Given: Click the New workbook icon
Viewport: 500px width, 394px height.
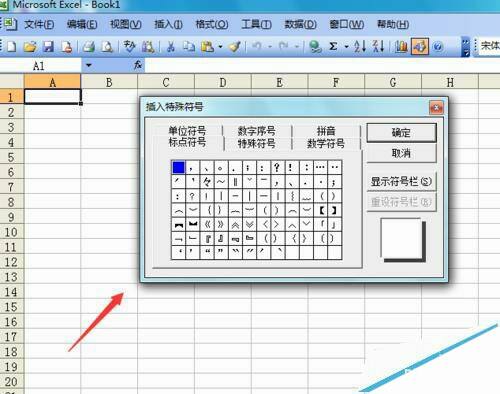Looking at the screenshot, I should (11, 47).
